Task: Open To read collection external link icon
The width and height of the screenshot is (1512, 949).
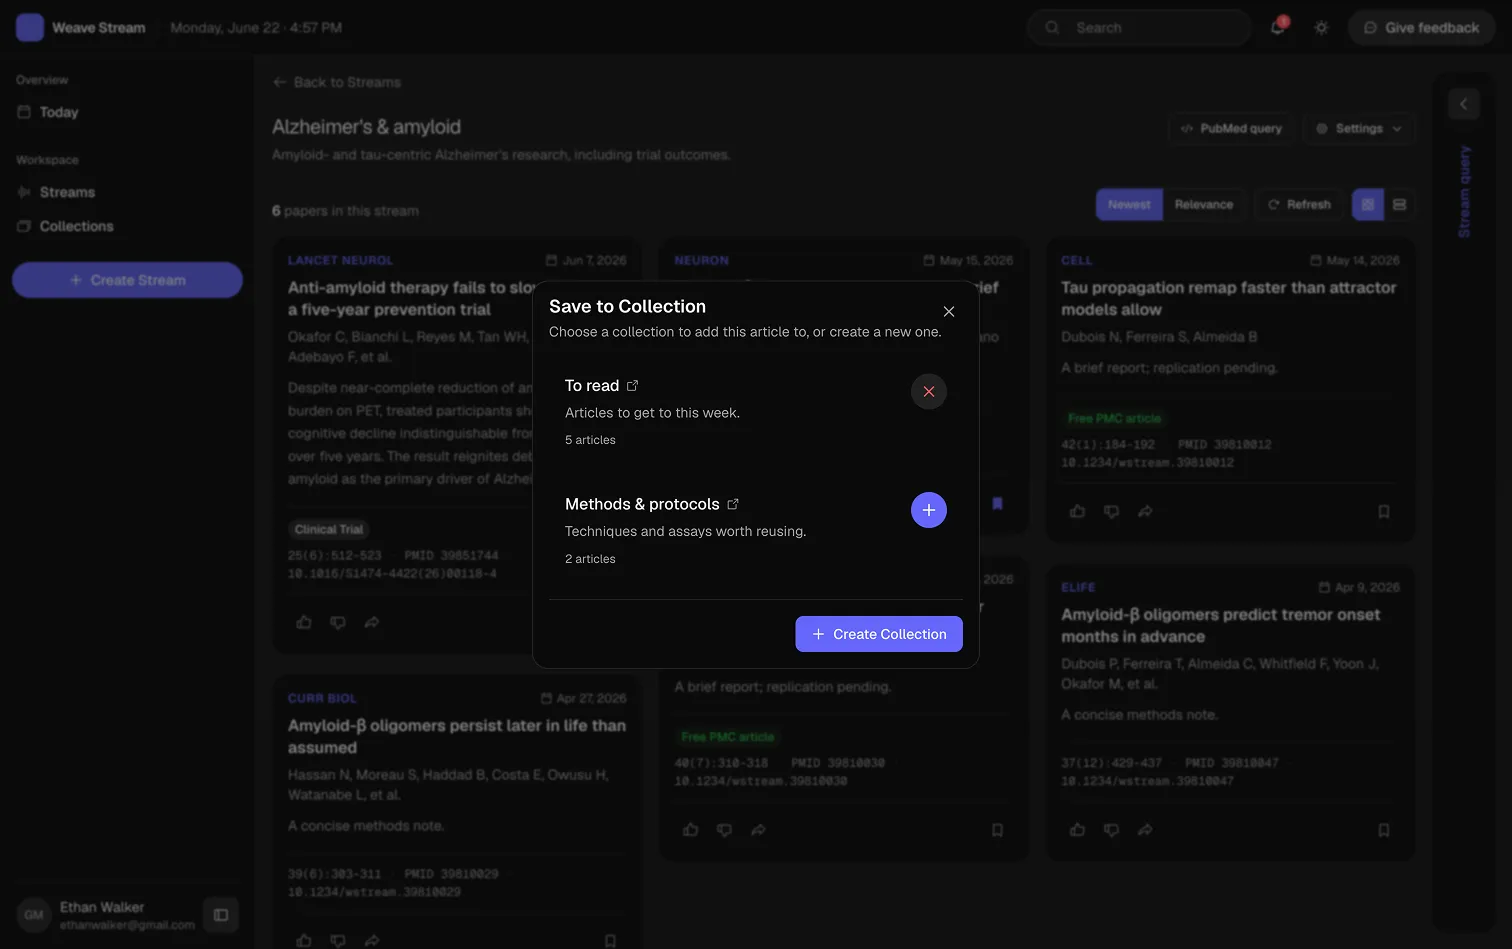Action: [632, 386]
